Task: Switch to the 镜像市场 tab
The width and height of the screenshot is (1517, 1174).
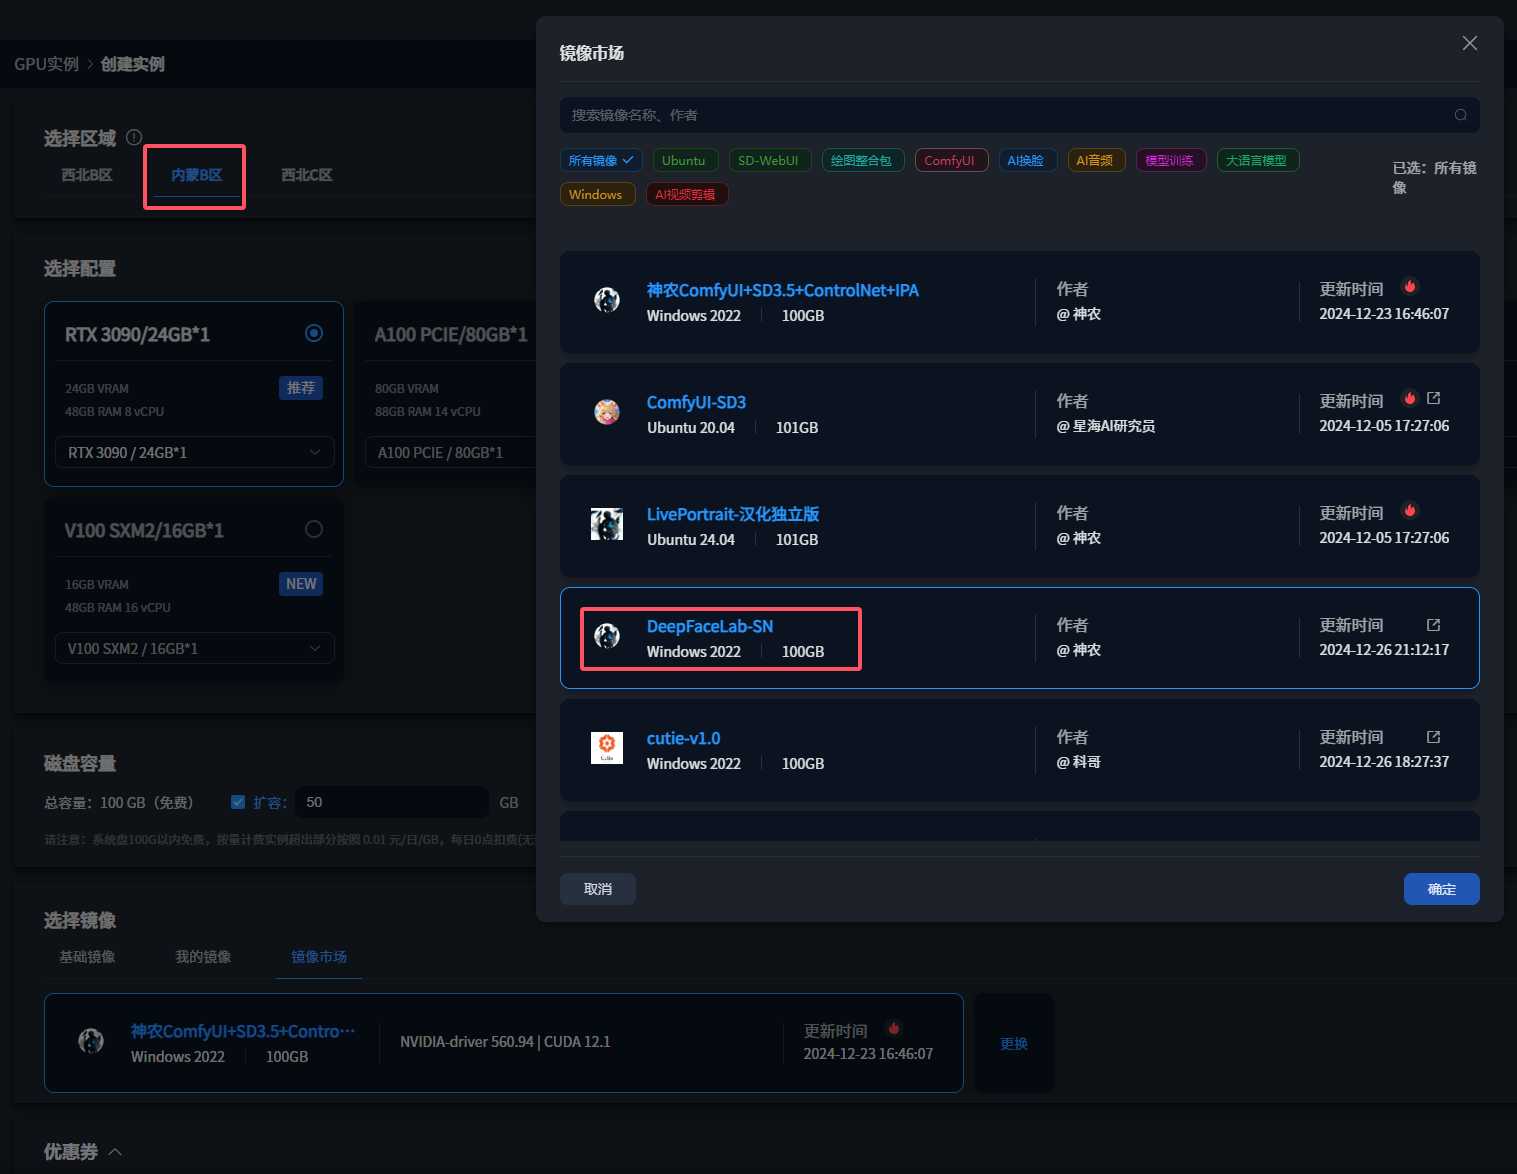Action: (x=319, y=957)
